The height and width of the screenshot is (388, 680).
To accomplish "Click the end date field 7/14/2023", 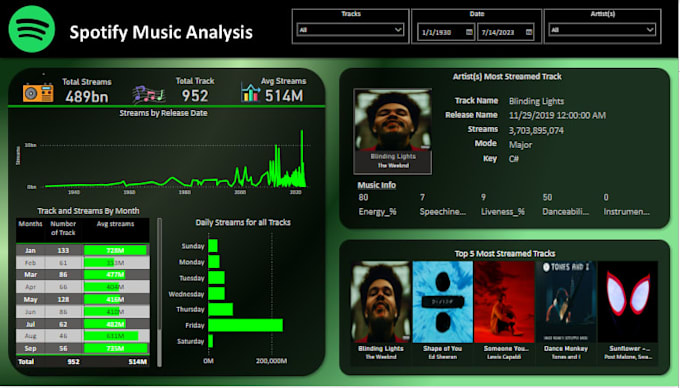I will tap(505, 32).
